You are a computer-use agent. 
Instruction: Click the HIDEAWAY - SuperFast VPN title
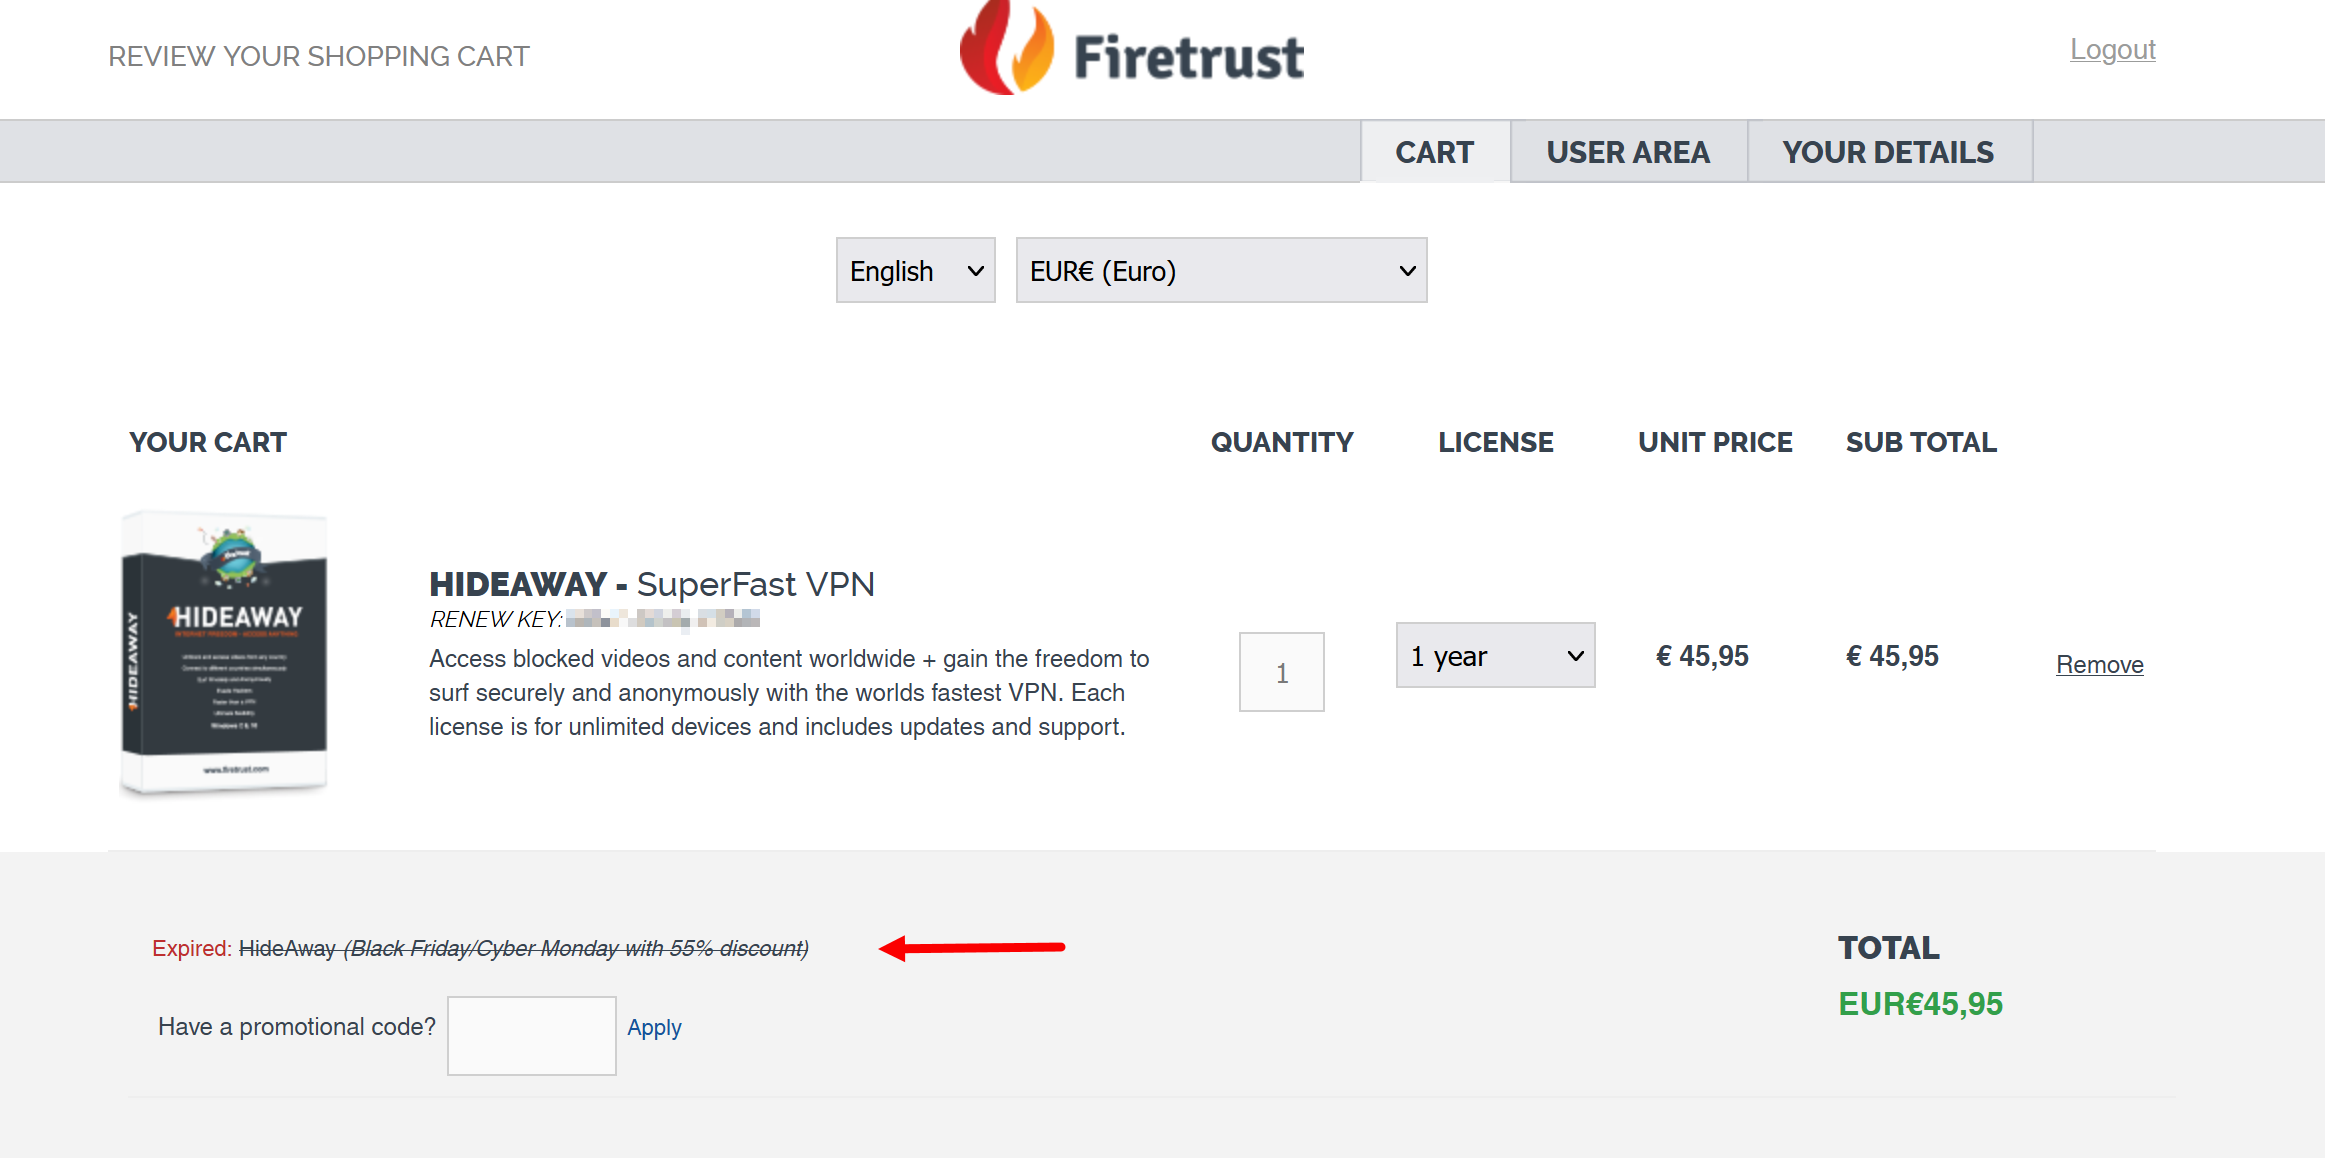pos(651,584)
